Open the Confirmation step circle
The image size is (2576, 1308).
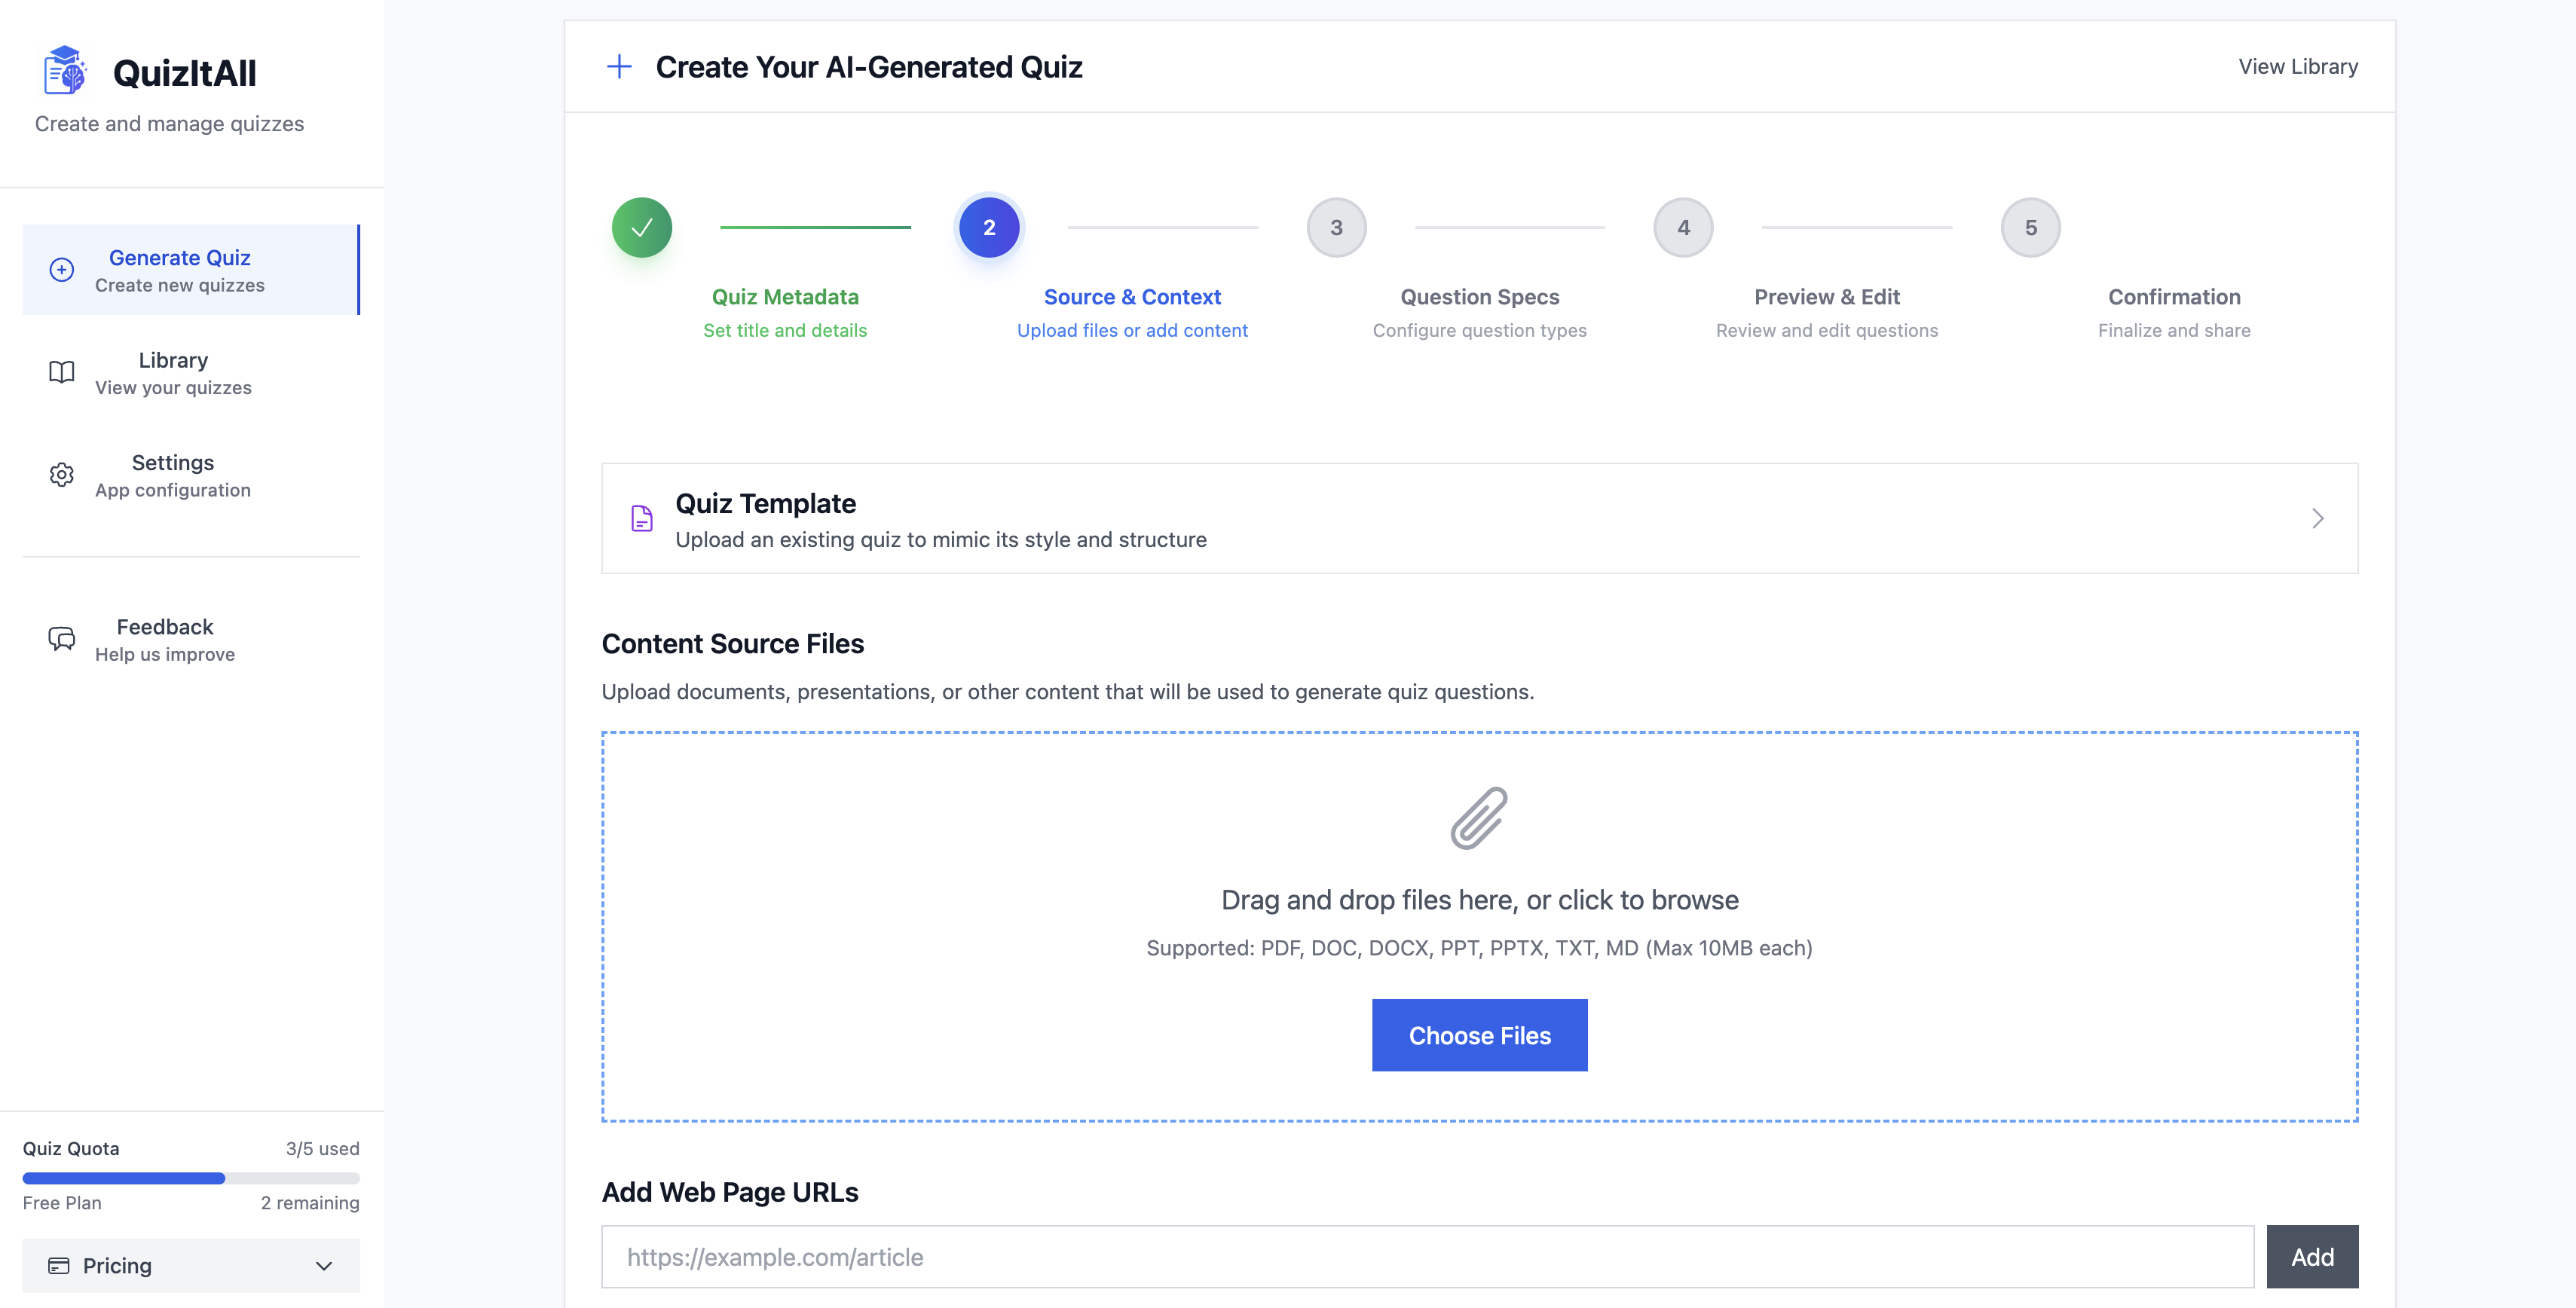2030,227
